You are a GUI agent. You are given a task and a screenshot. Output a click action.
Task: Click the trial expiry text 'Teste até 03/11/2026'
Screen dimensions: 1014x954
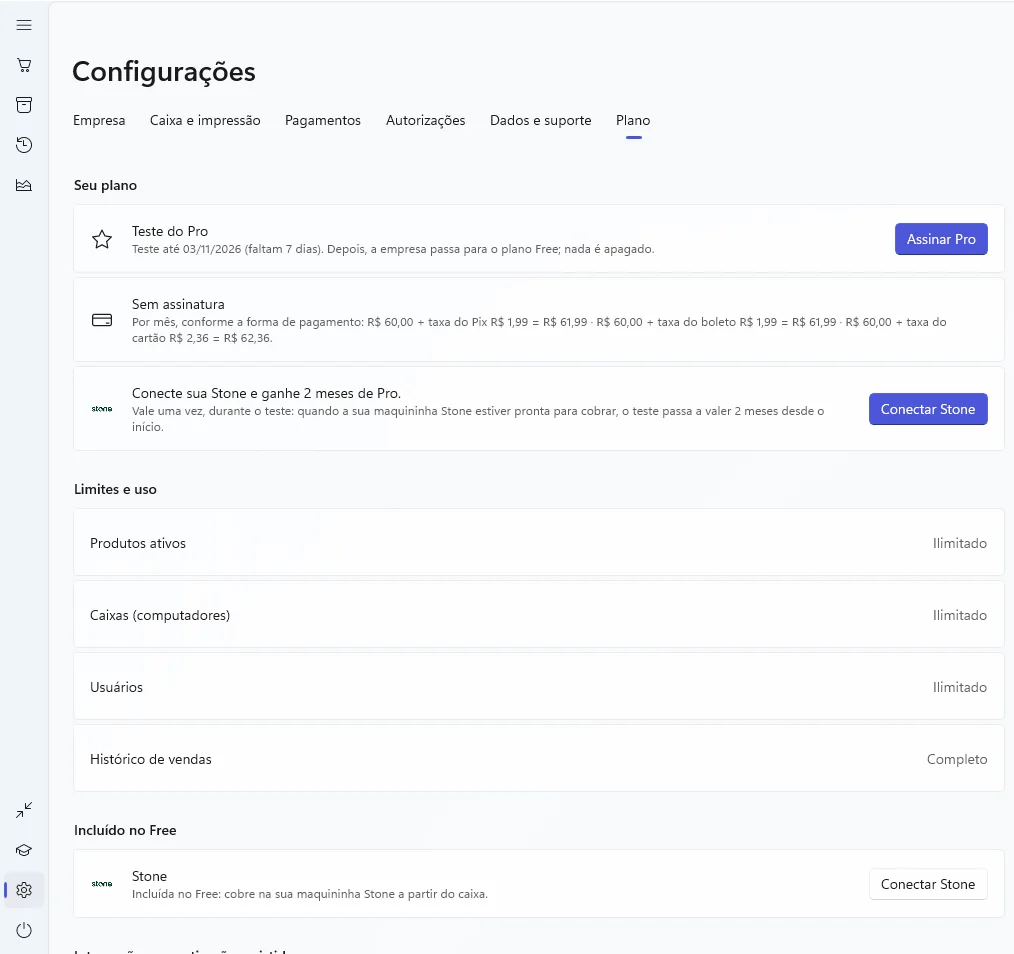point(186,249)
